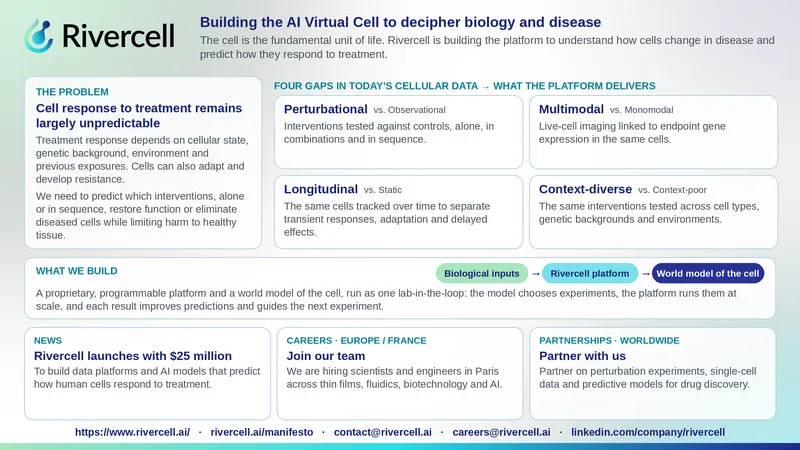Click 'Treatment response depends on cellular state' paragraph
Image resolution: width=800 pixels, height=450 pixels.
142,159
